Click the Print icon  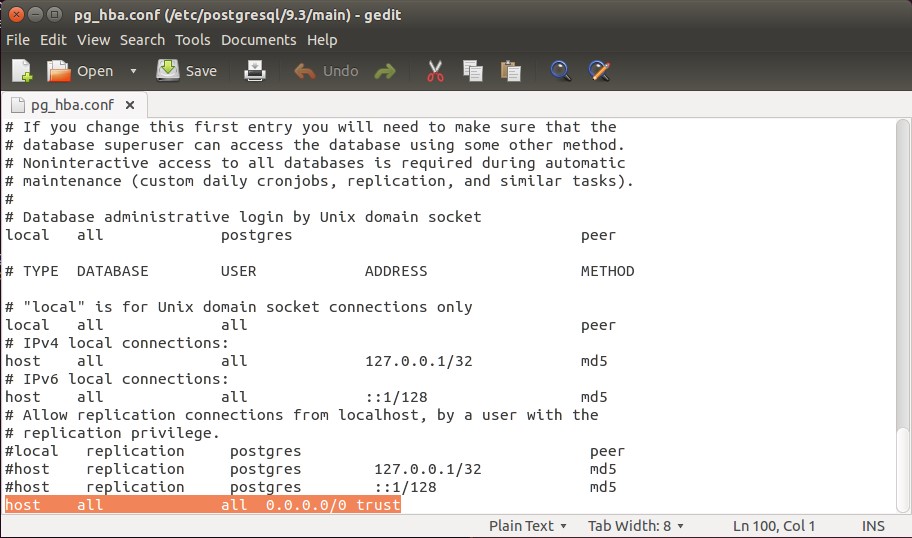click(x=255, y=71)
